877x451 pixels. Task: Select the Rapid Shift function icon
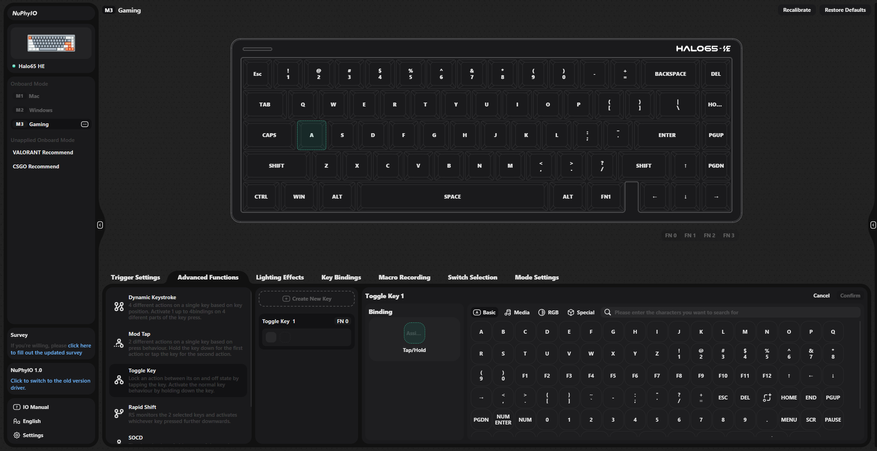[x=119, y=413]
